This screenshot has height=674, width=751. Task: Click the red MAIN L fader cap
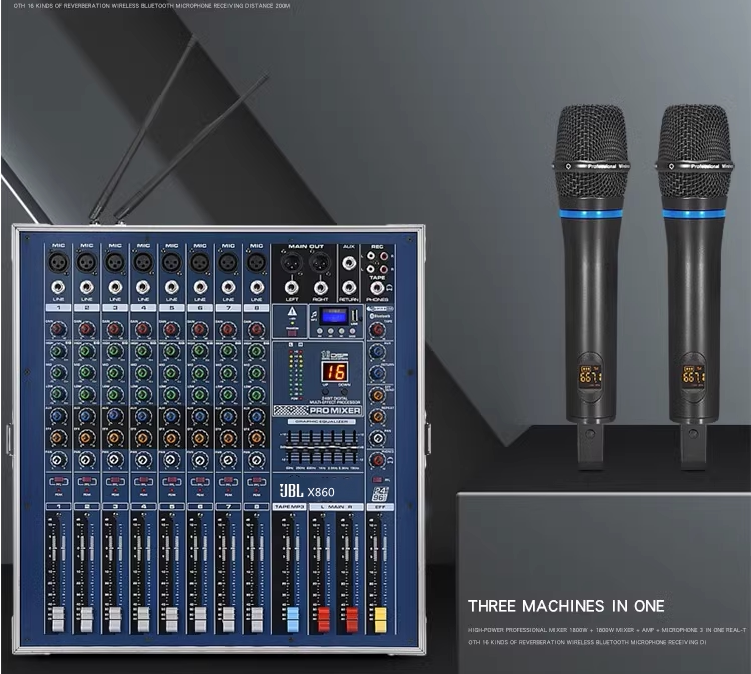[x=323, y=618]
